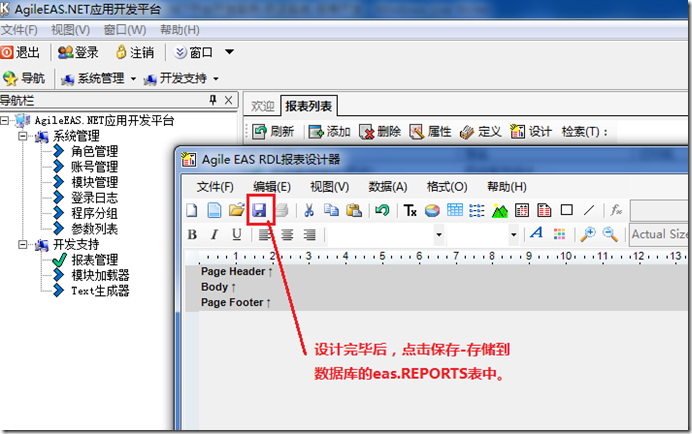The height and width of the screenshot is (434, 692).
Task: Open 格式(O) menu in report designer
Action: 447,187
